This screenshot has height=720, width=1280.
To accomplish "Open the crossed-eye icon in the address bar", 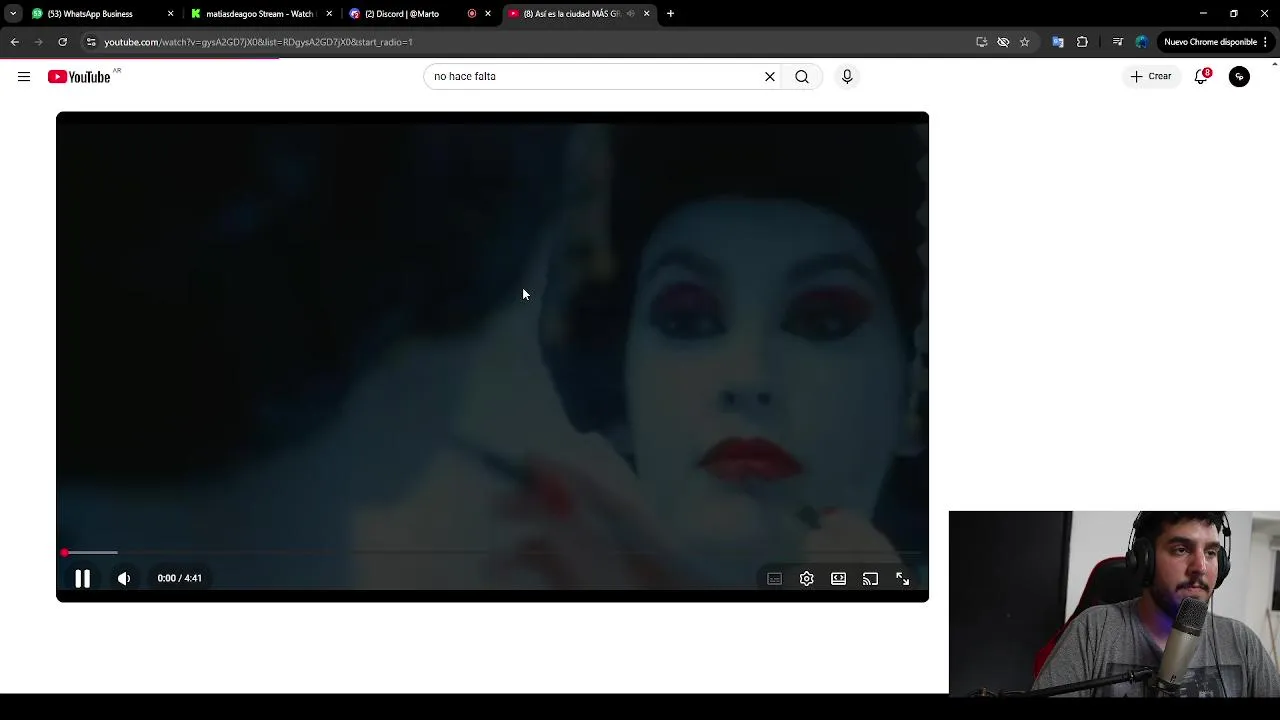I will 1003,42.
